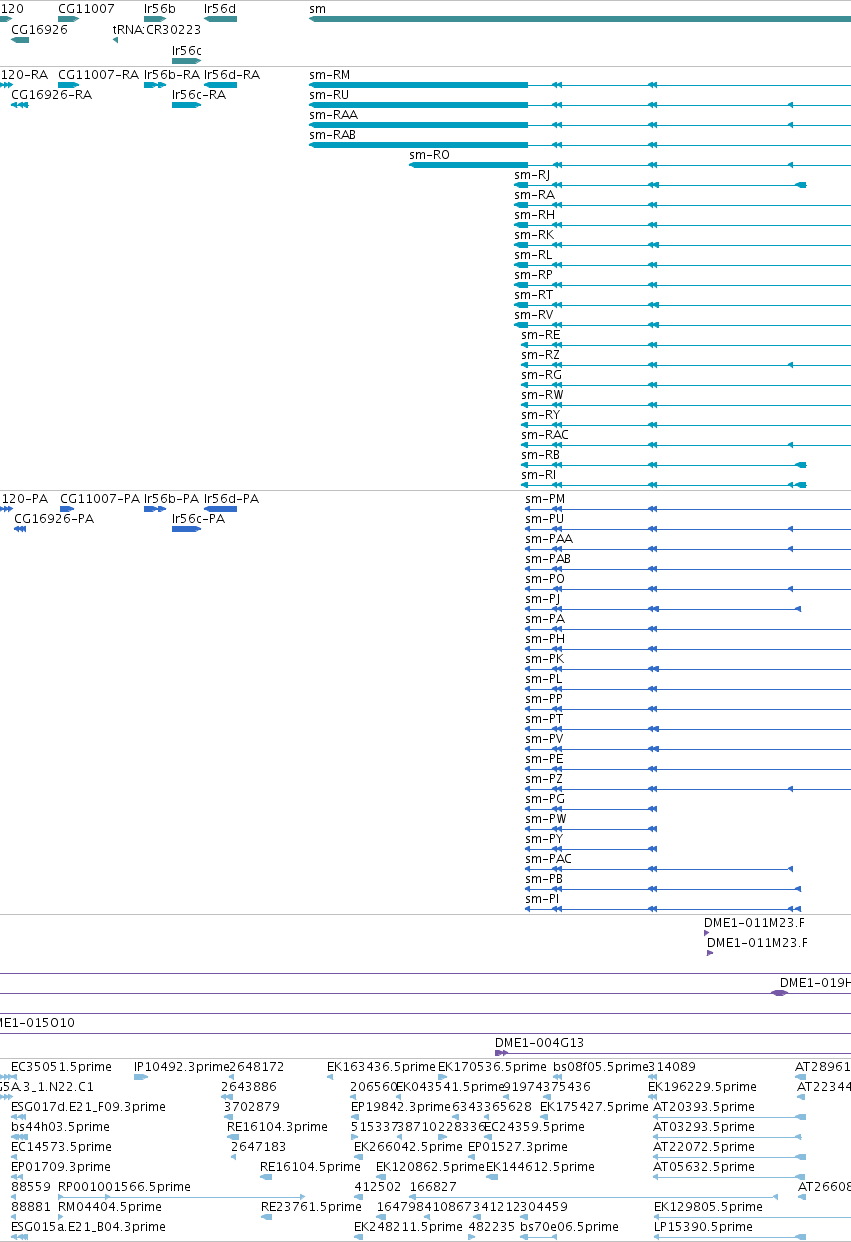Select the sm-PV protein label
Image resolution: width=851 pixels, height=1242 pixels.
point(544,739)
